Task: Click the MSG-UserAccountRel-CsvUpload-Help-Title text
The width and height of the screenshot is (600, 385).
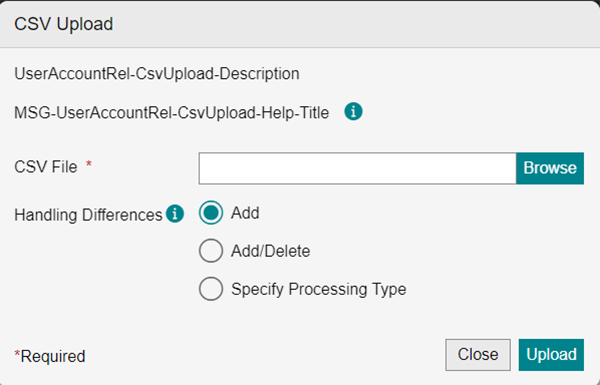Action: click(x=171, y=113)
